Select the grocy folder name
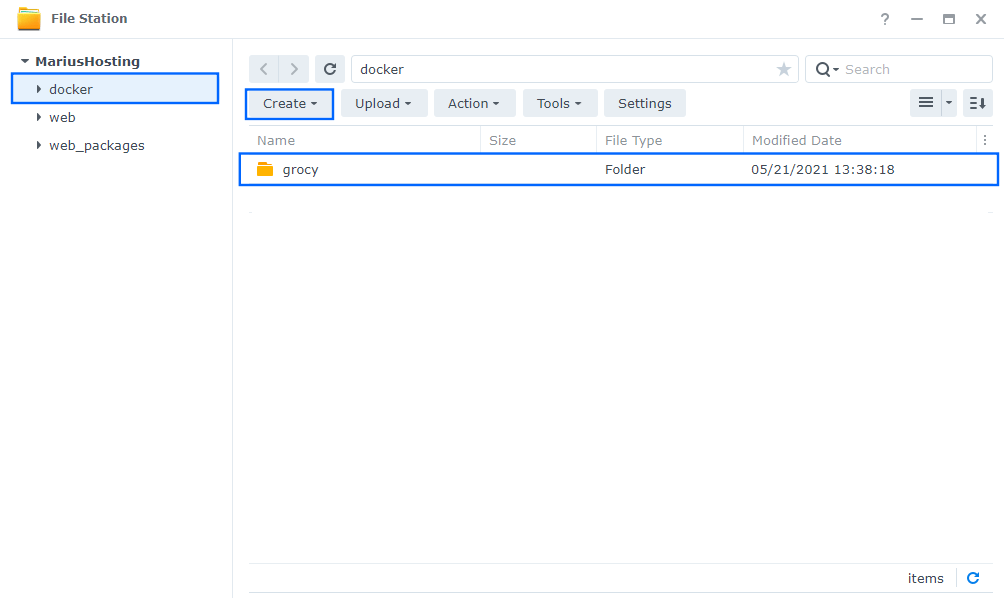The height and width of the screenshot is (598, 1004). [300, 170]
